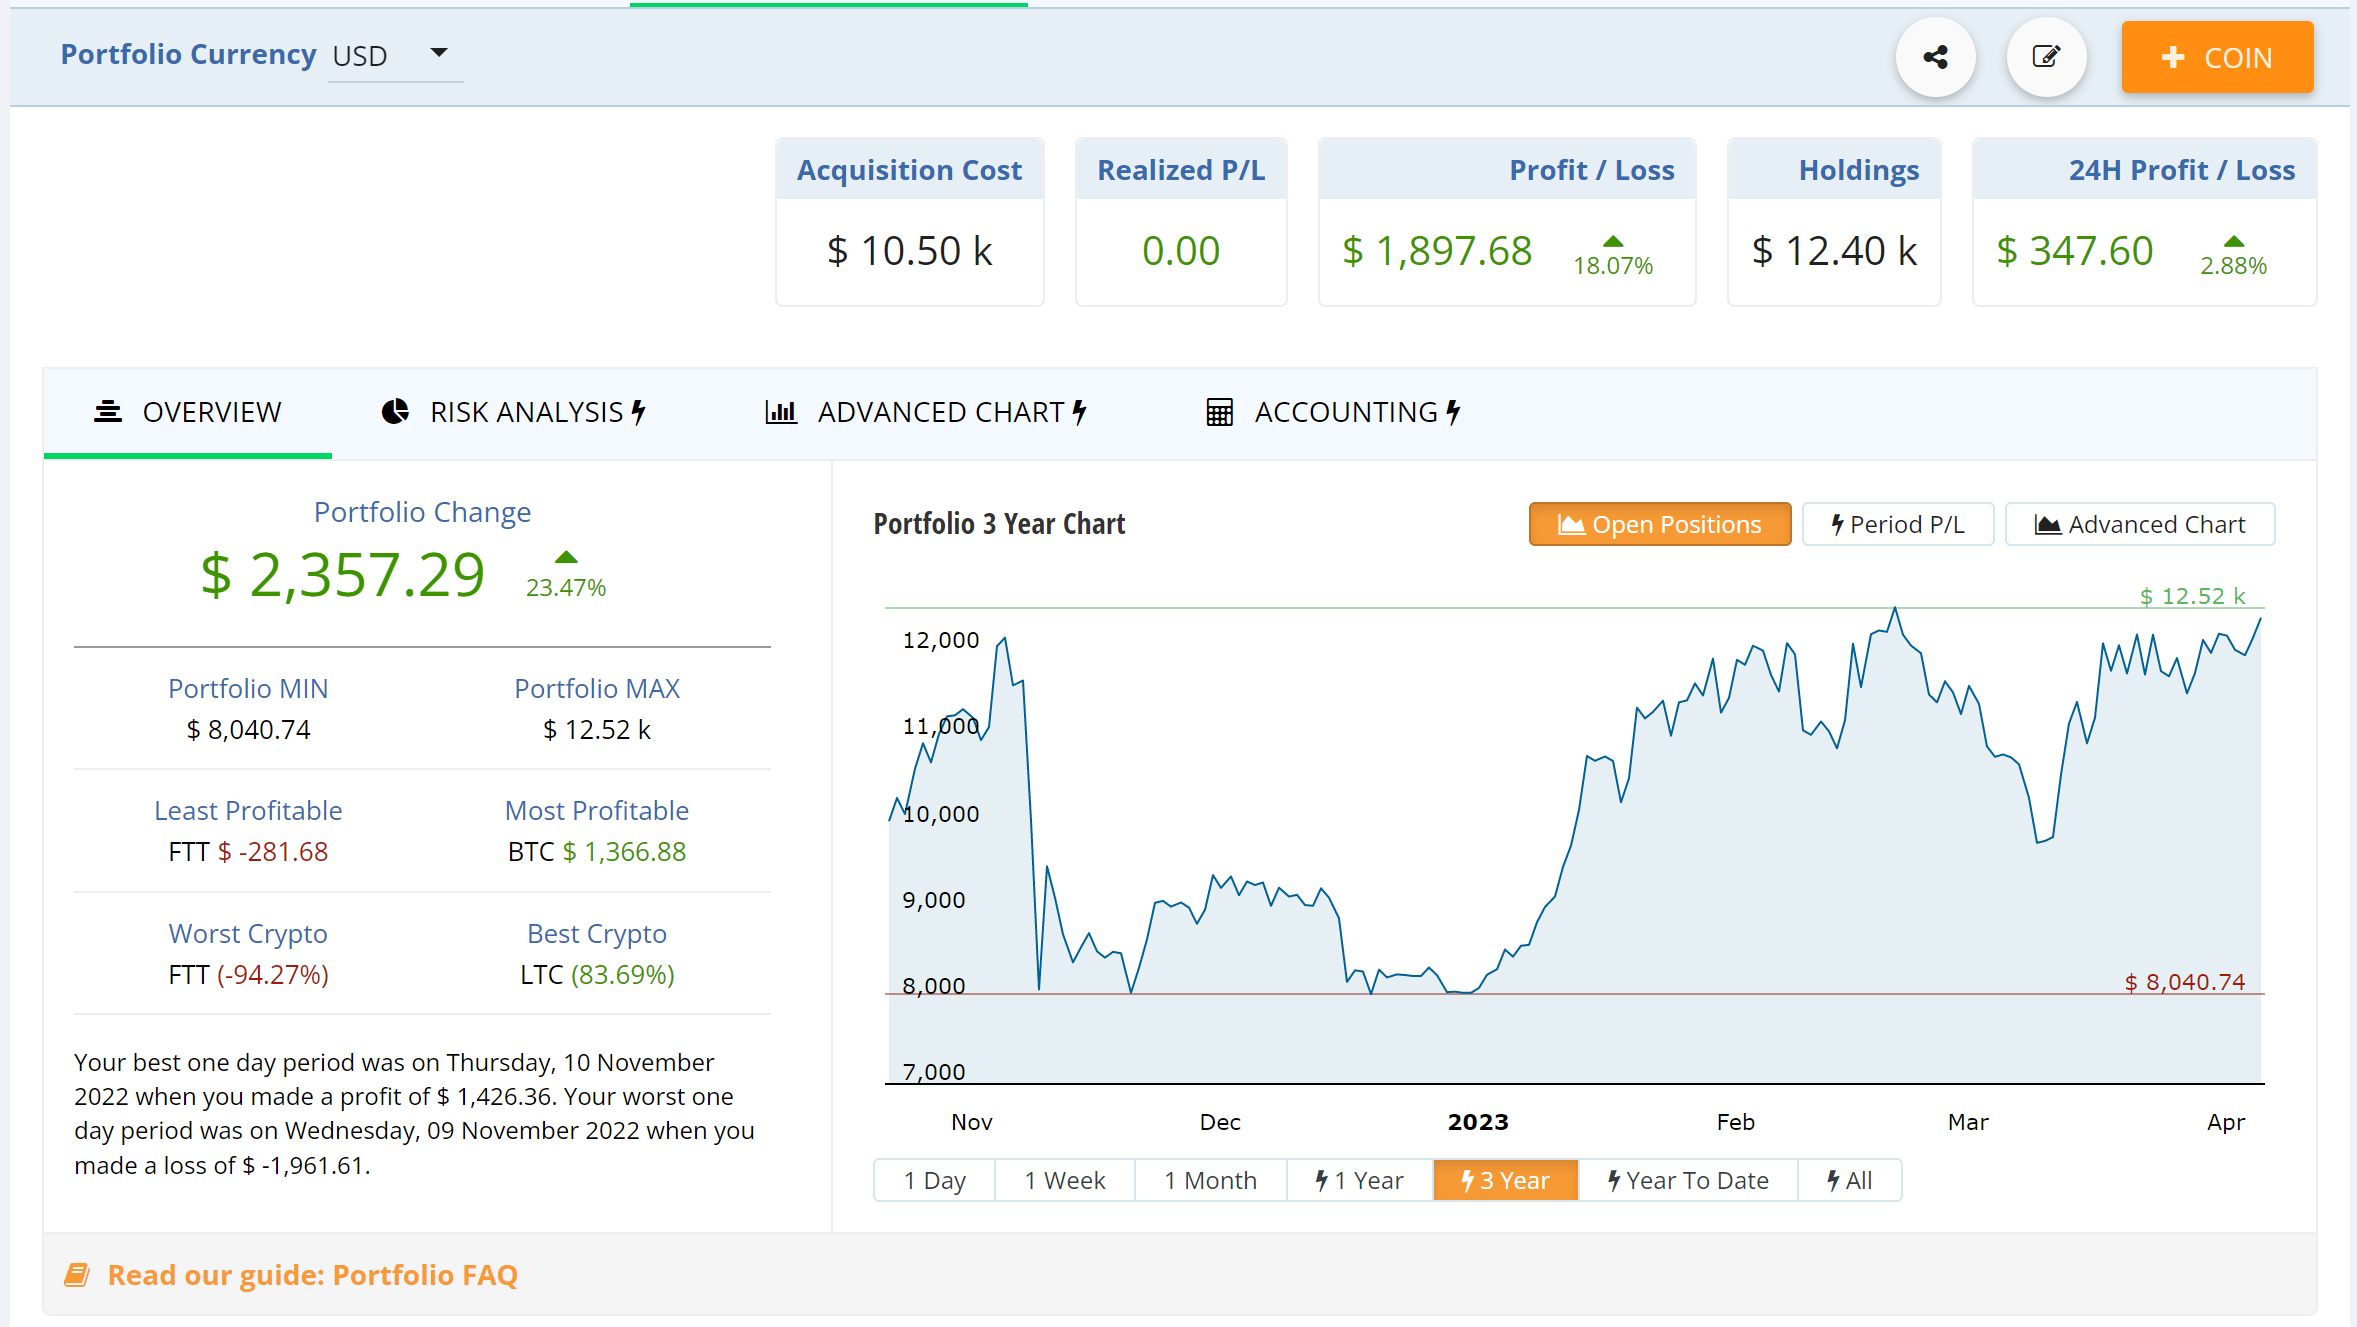The height and width of the screenshot is (1327, 2357).
Task: Open the Portfolio FAQ guide link
Action: tap(312, 1275)
